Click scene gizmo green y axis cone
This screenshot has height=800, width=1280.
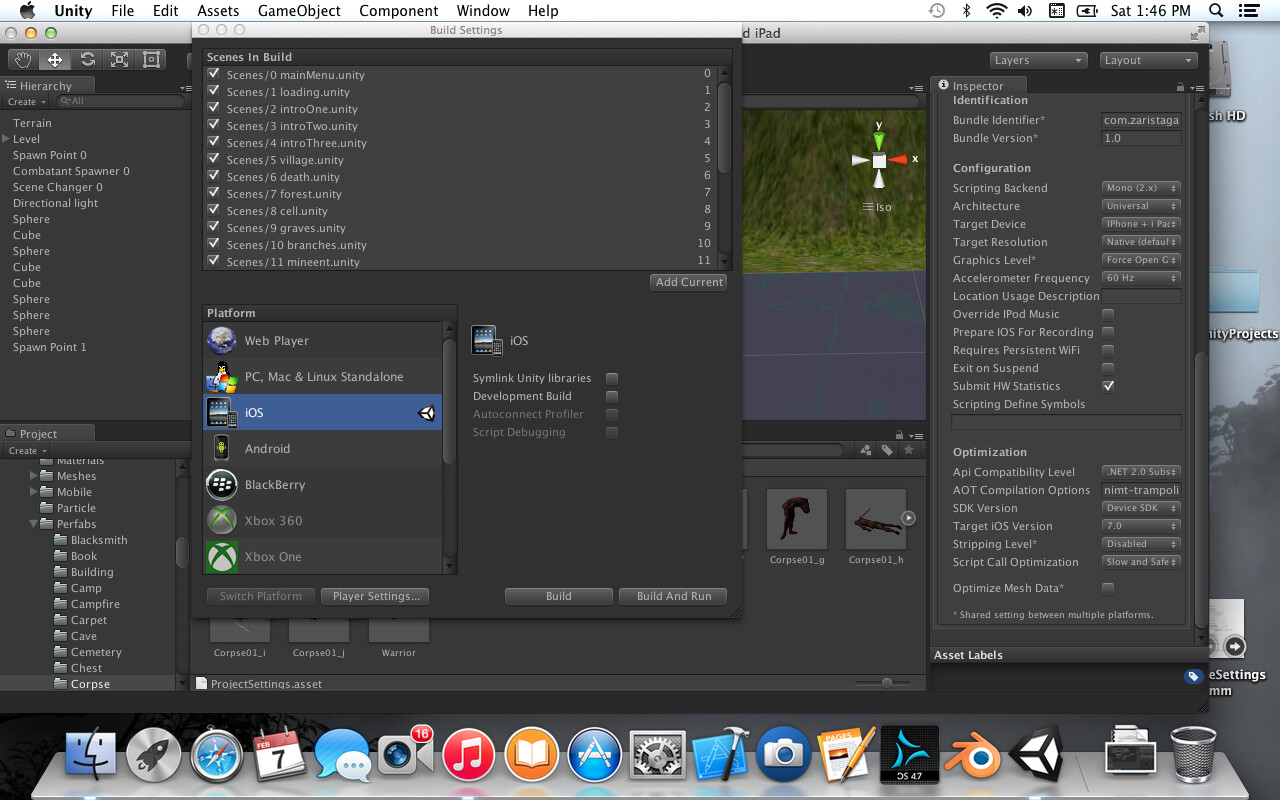tap(879, 140)
